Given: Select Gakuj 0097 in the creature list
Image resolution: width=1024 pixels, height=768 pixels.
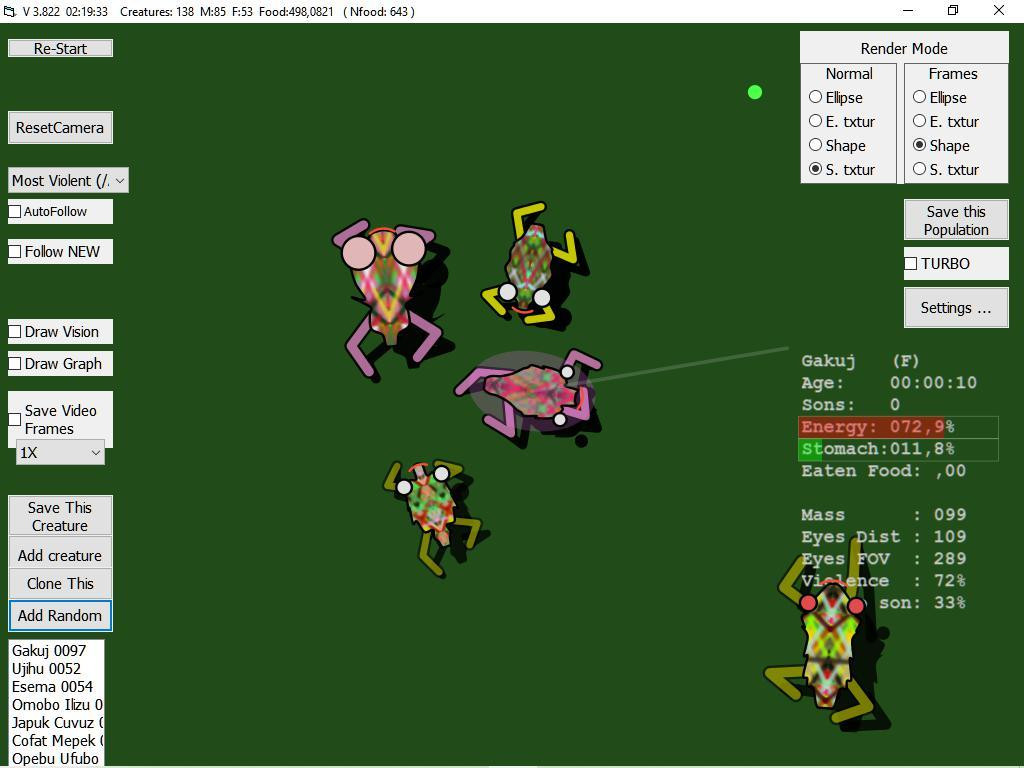Looking at the screenshot, I should 46,650.
